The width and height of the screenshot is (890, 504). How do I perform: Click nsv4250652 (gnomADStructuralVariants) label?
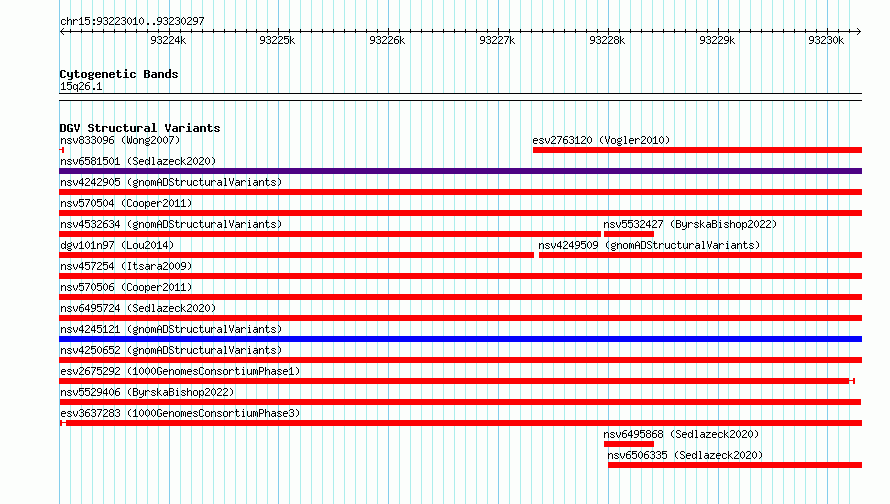171,350
